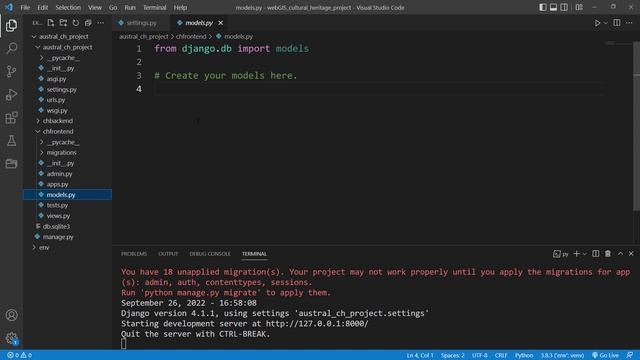640x360 pixels.
Task: Click Go Live in status bar
Action: pos(605,355)
